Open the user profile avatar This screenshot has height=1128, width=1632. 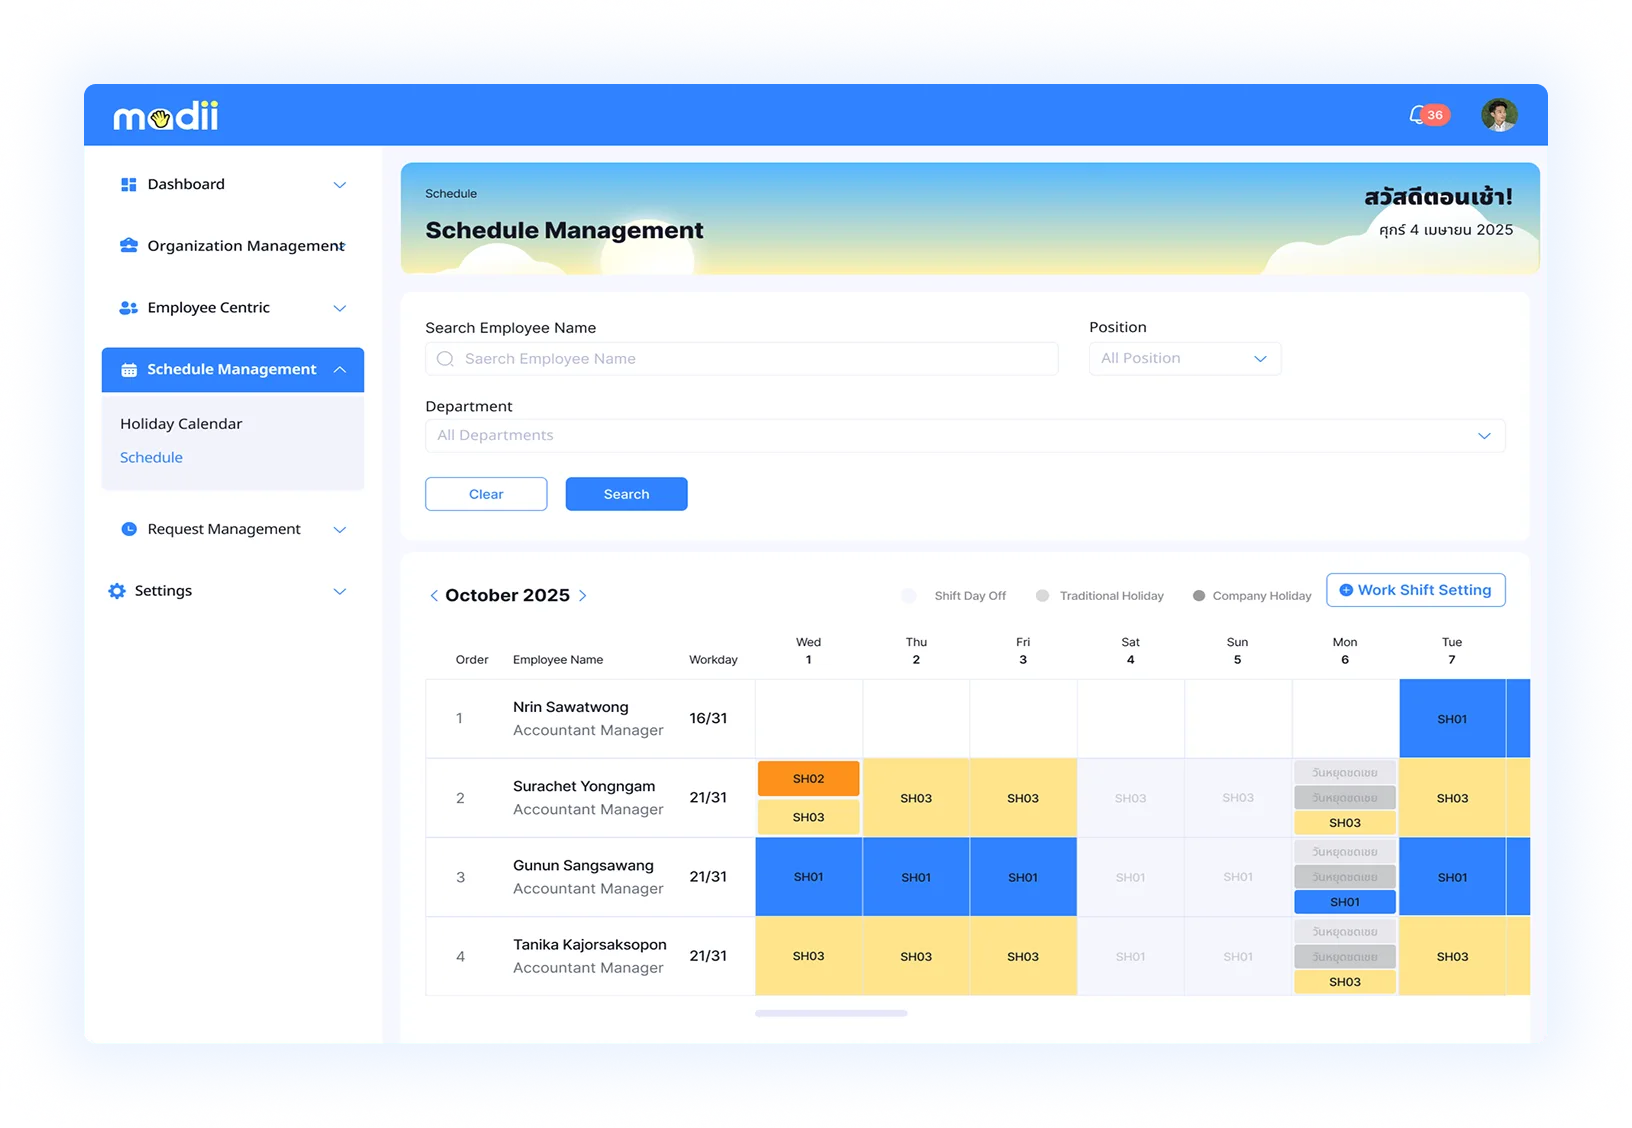(x=1499, y=115)
